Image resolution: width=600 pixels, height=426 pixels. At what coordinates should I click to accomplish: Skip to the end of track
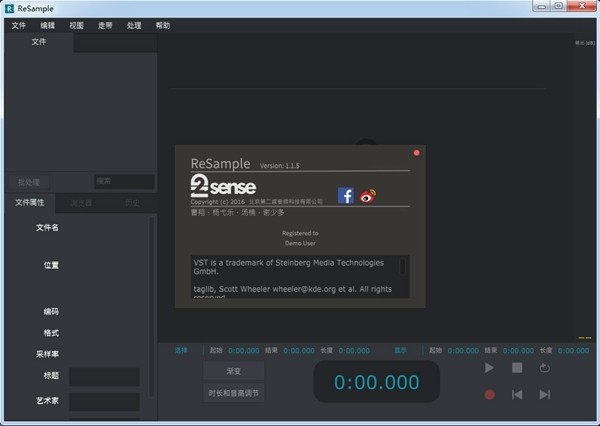pos(545,394)
